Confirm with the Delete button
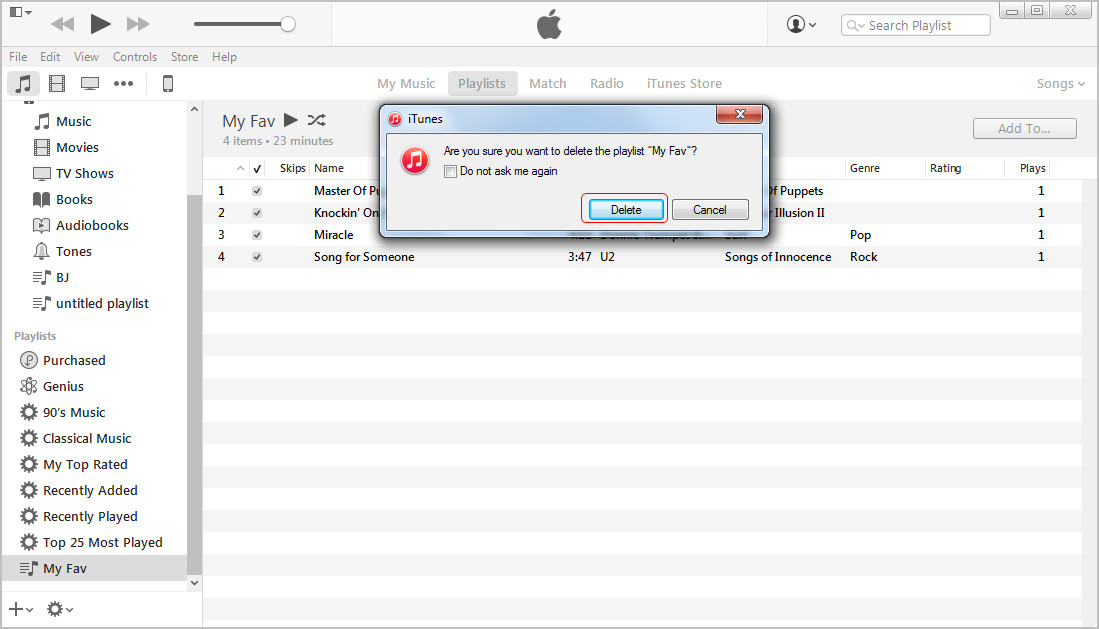 click(x=626, y=210)
